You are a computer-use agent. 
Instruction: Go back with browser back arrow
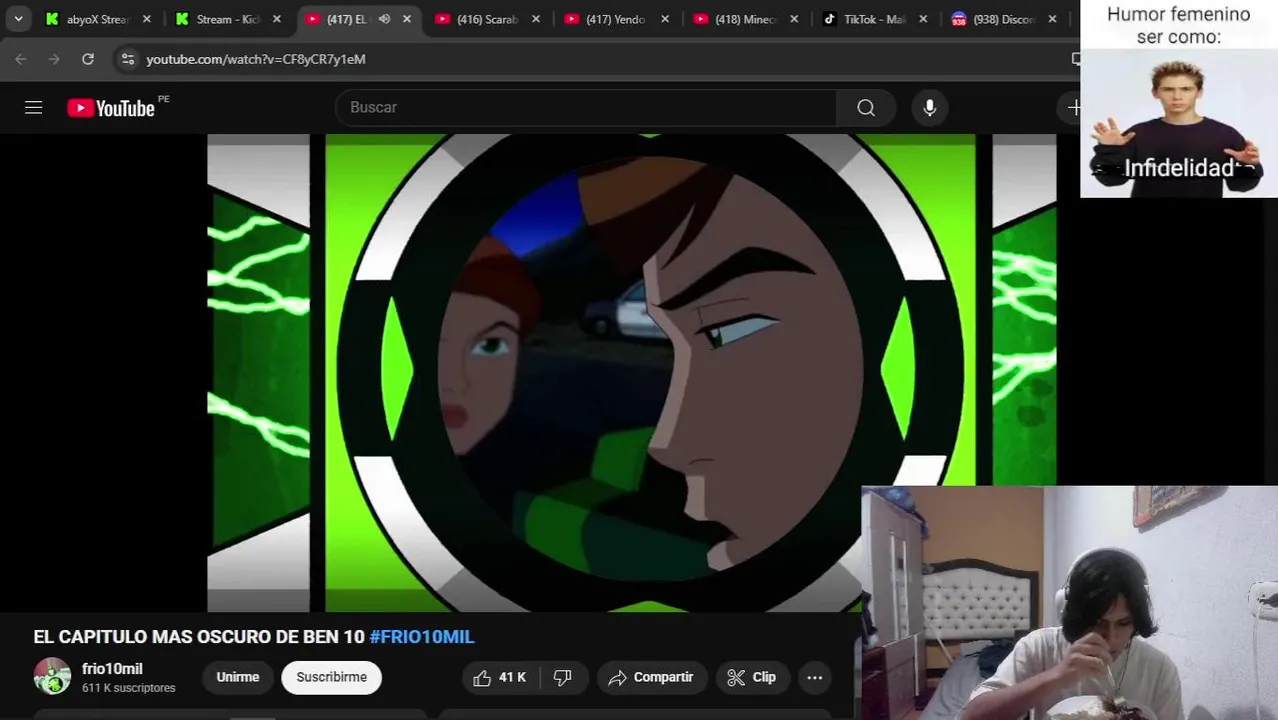[21, 59]
